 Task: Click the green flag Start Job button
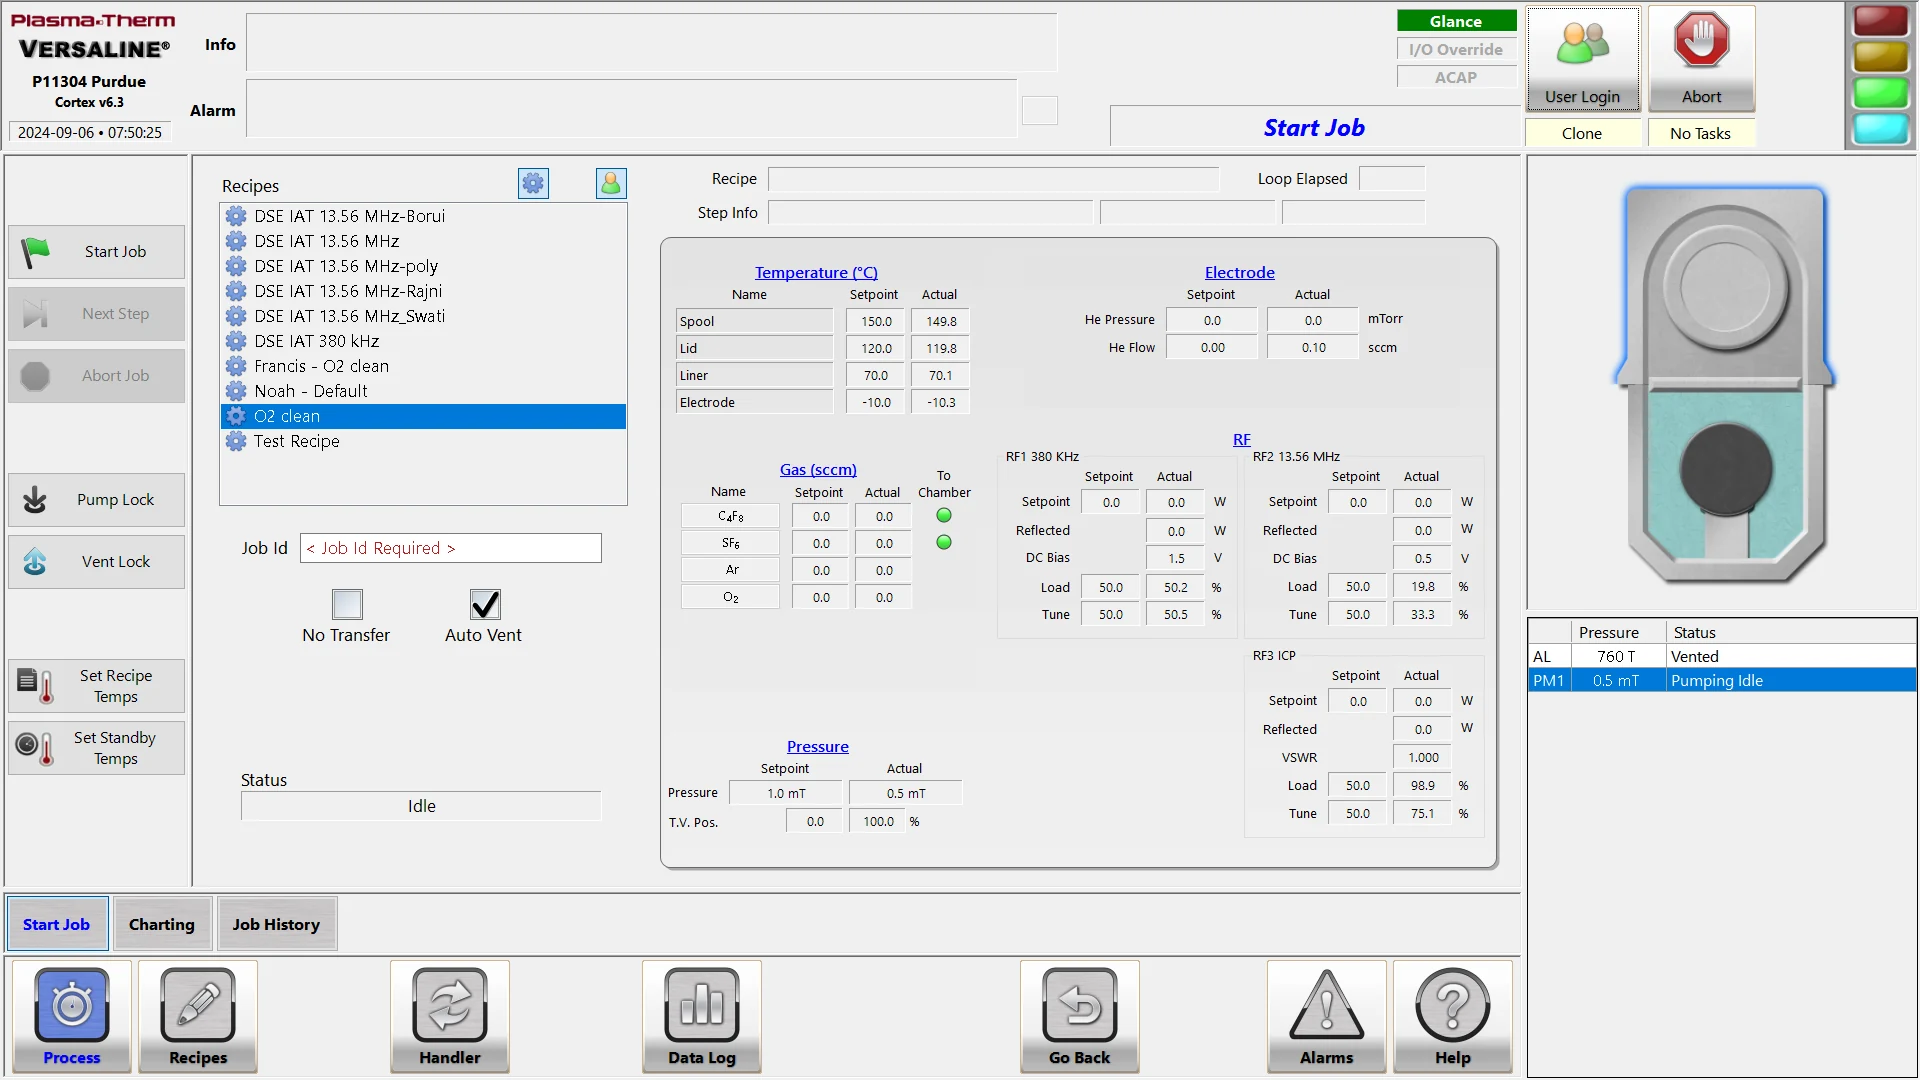96,252
